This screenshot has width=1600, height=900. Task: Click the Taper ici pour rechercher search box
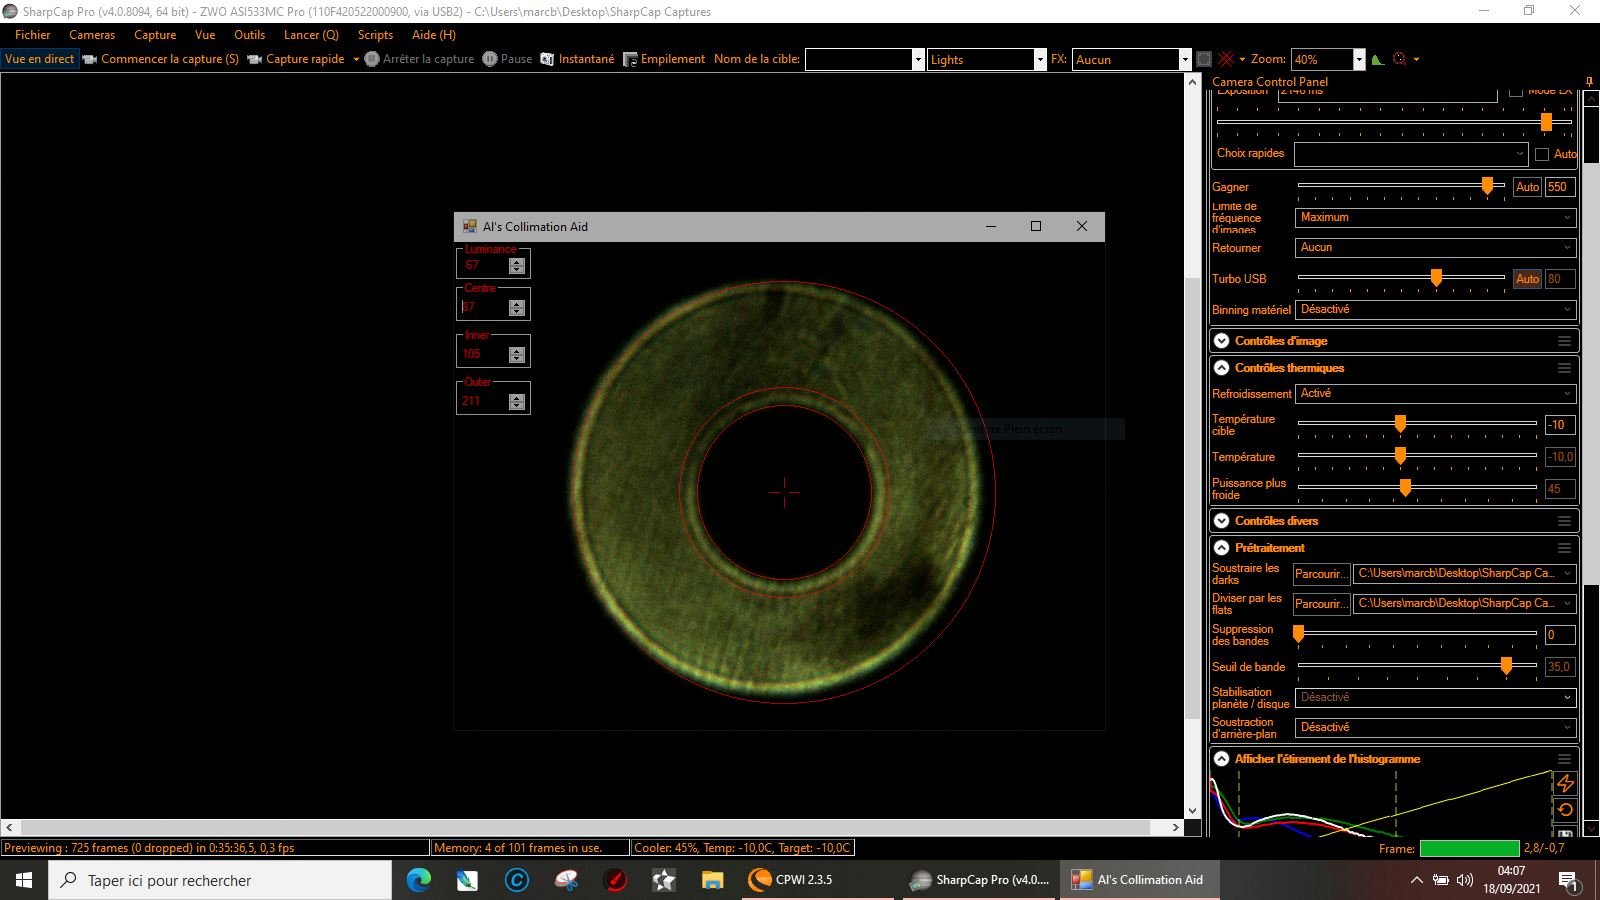click(220, 880)
